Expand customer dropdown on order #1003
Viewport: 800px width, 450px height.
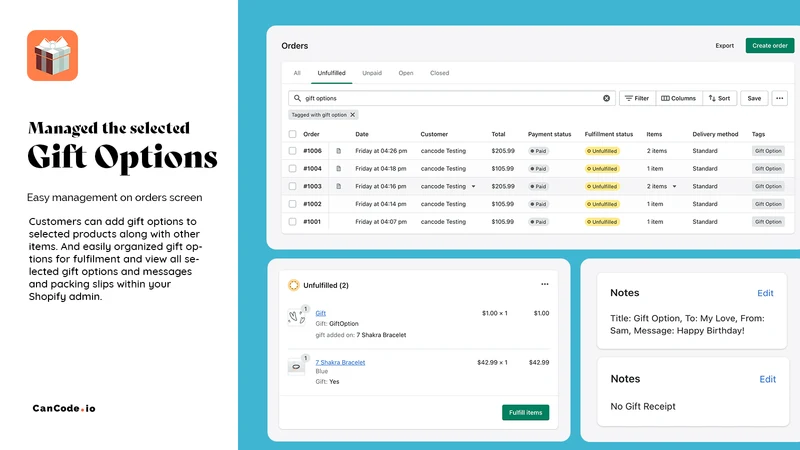(473, 187)
